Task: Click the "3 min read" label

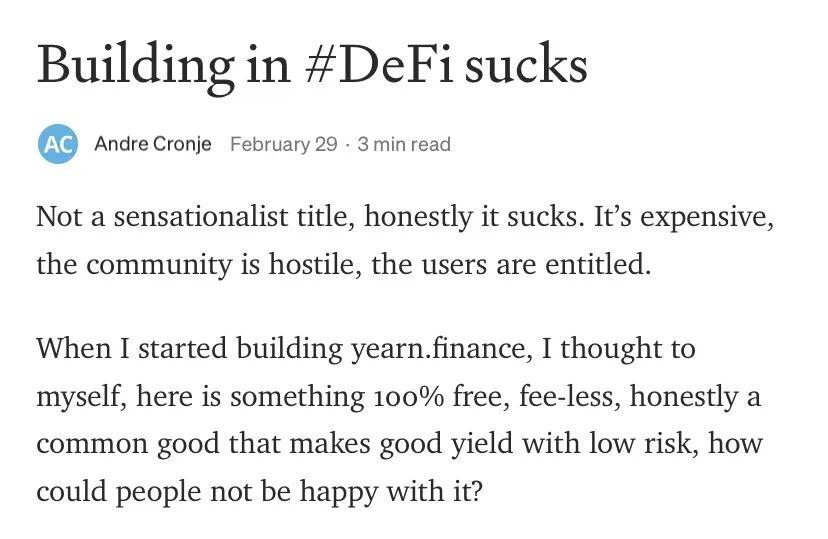Action: coord(404,144)
